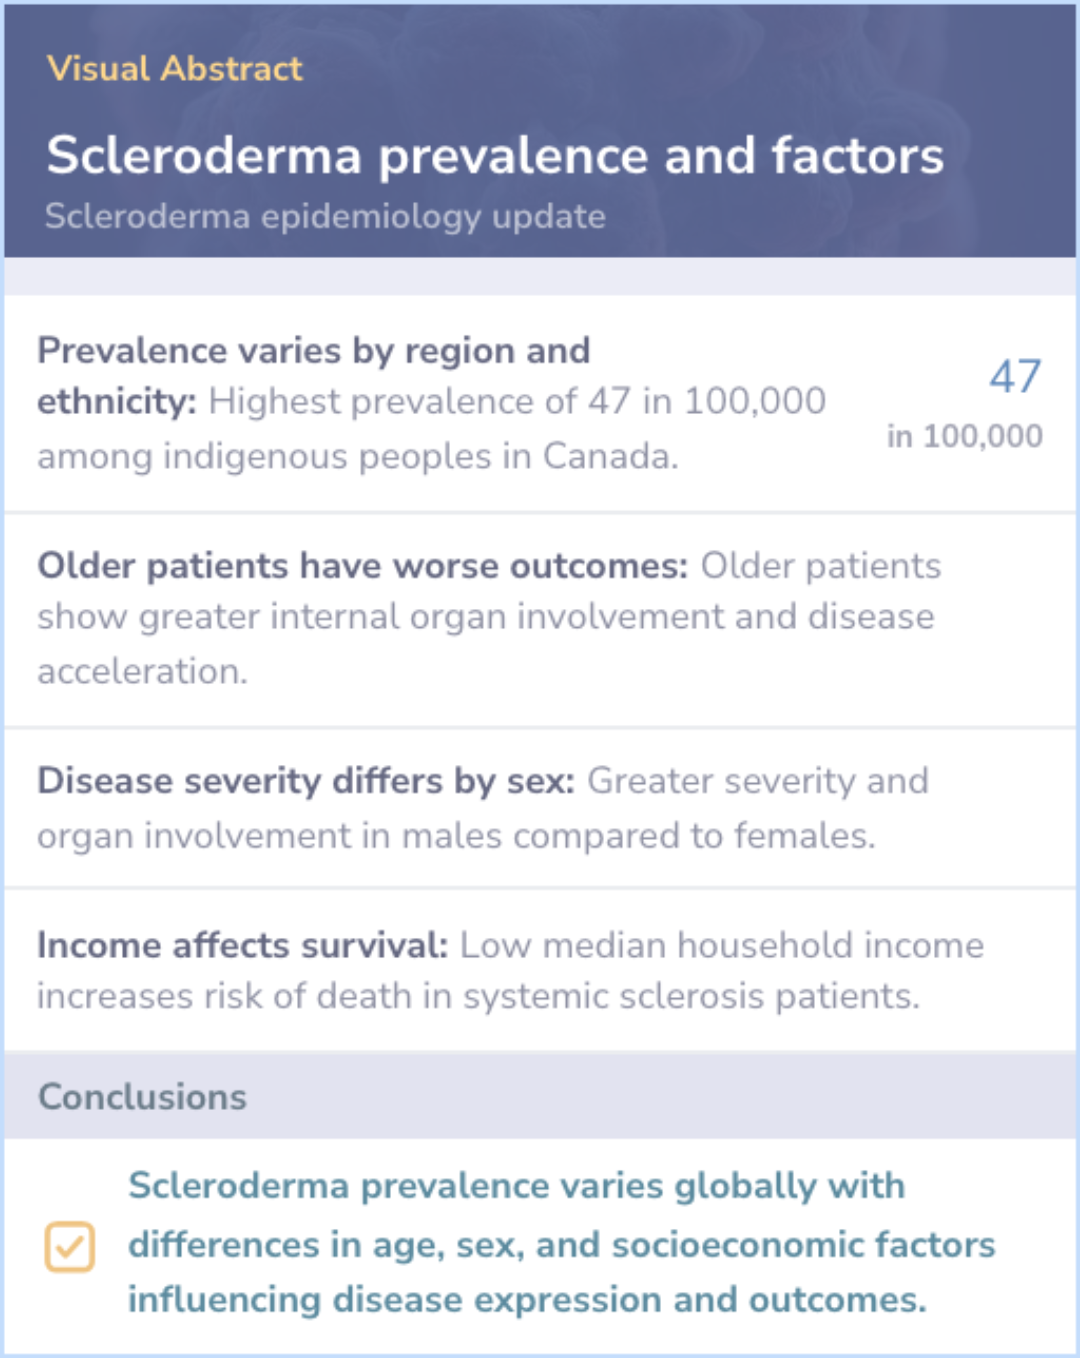
Task: Tick the orange checkmark icon beside conclusion
Action: (x=69, y=1246)
